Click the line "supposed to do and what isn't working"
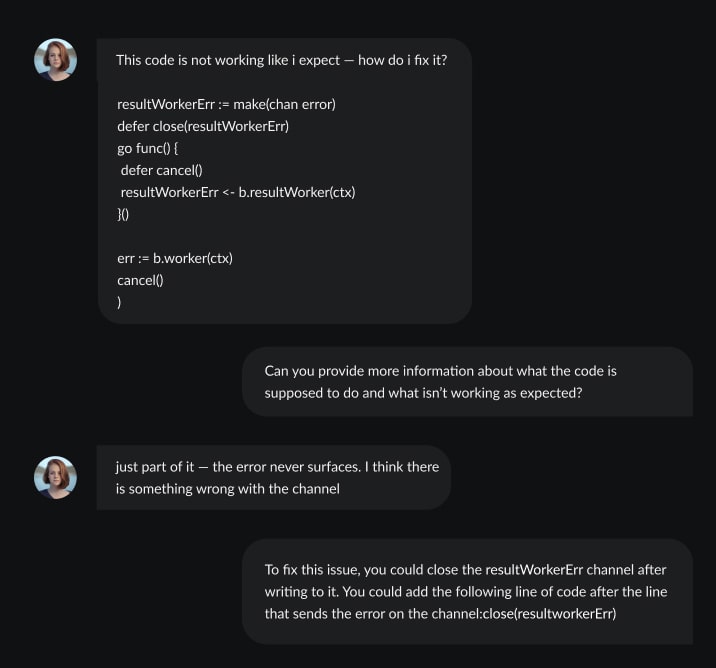 [423, 393]
